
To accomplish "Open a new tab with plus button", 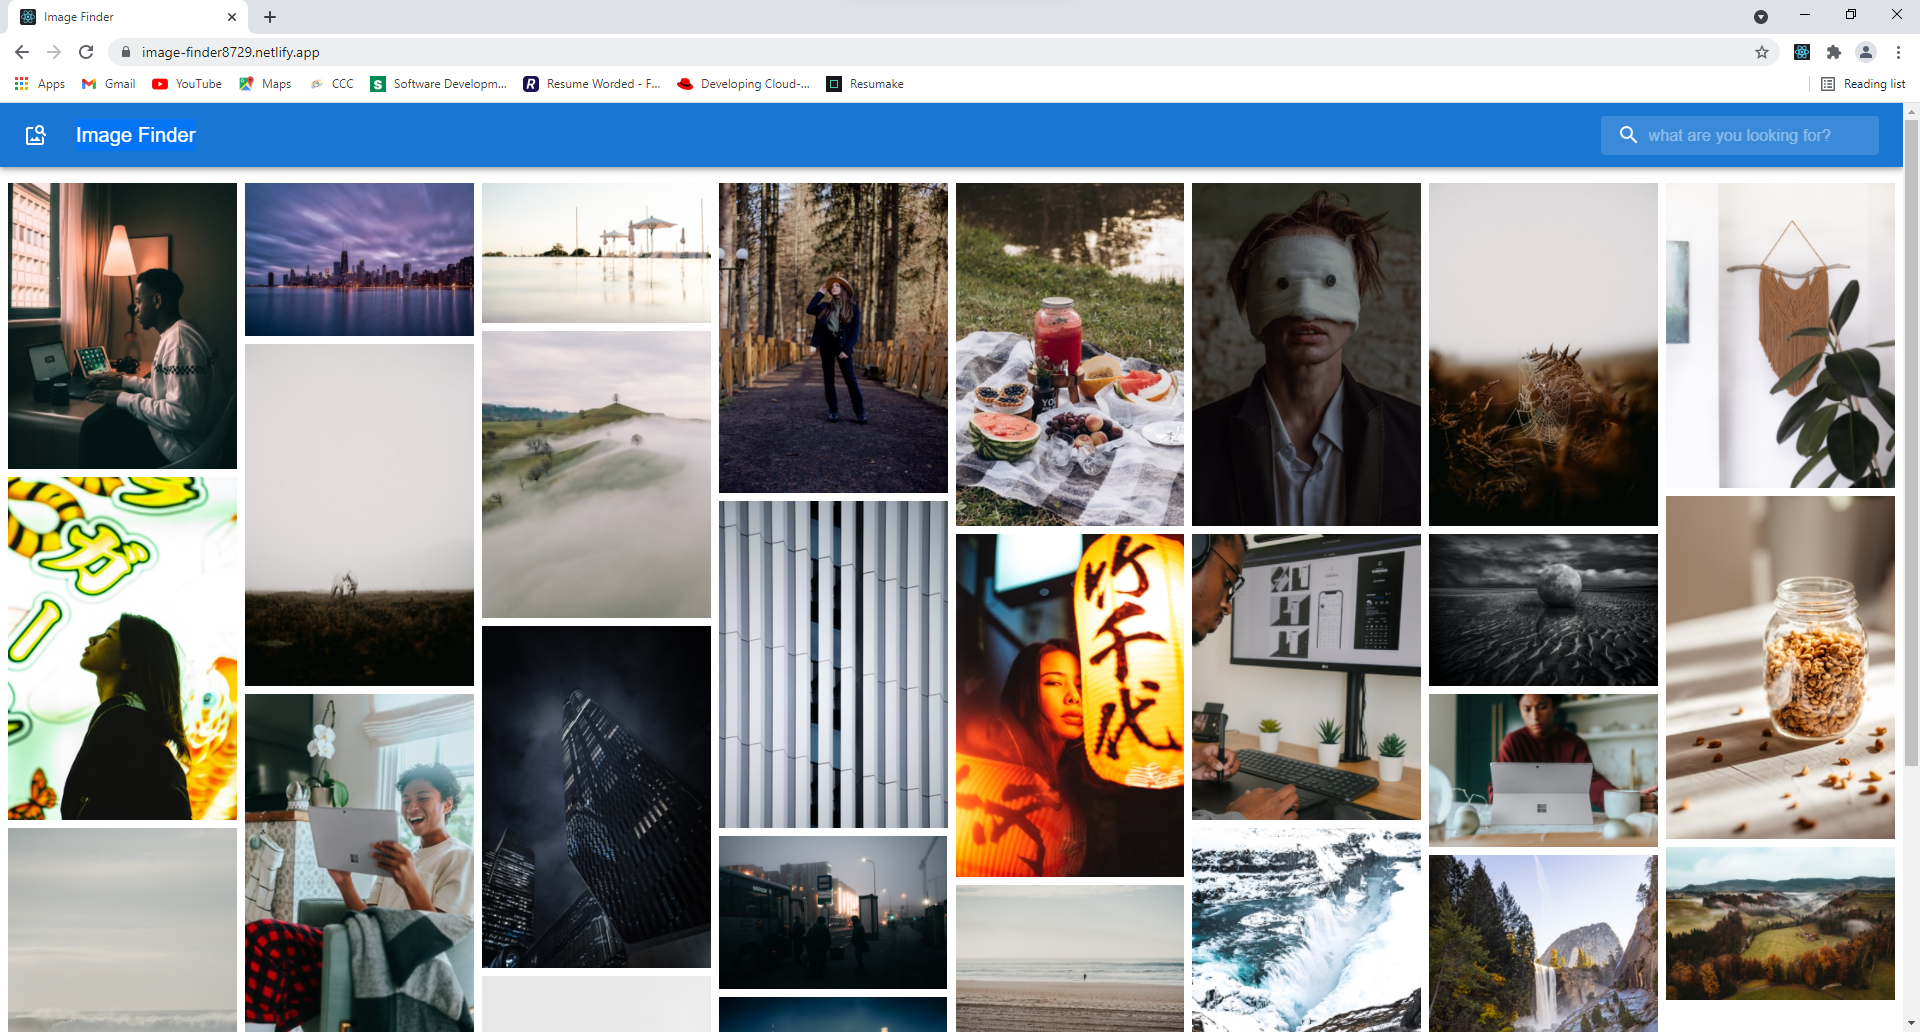I will [x=270, y=17].
